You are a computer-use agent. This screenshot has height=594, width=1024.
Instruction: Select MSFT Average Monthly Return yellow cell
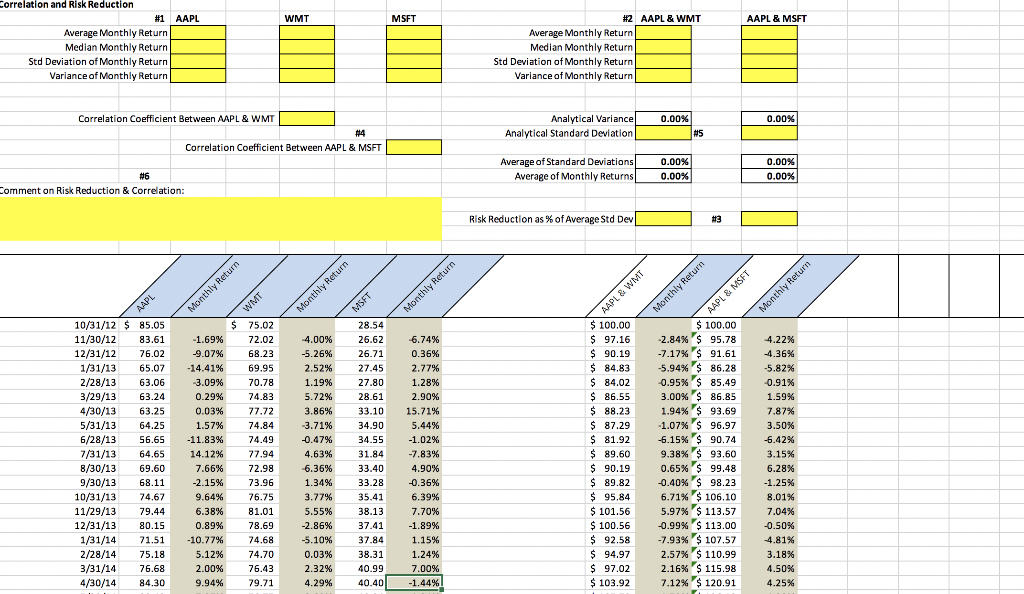coord(414,33)
